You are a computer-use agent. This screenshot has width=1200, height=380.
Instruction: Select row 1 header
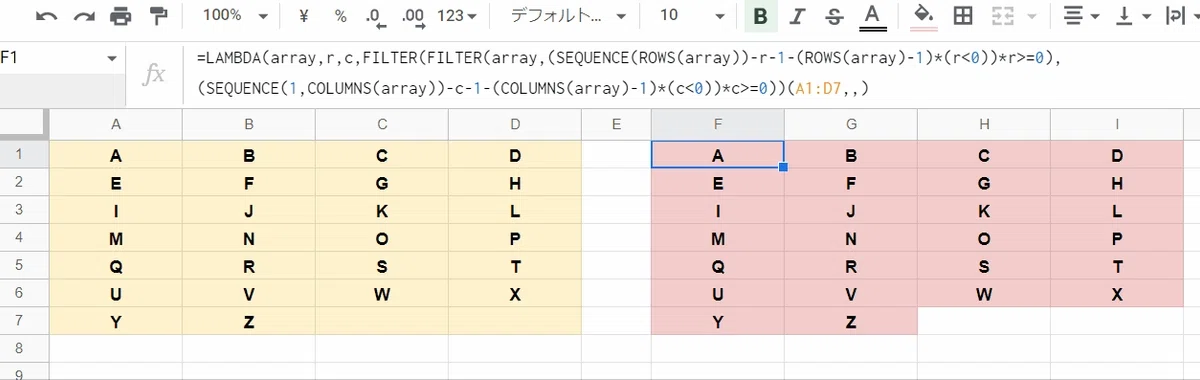coord(24,155)
